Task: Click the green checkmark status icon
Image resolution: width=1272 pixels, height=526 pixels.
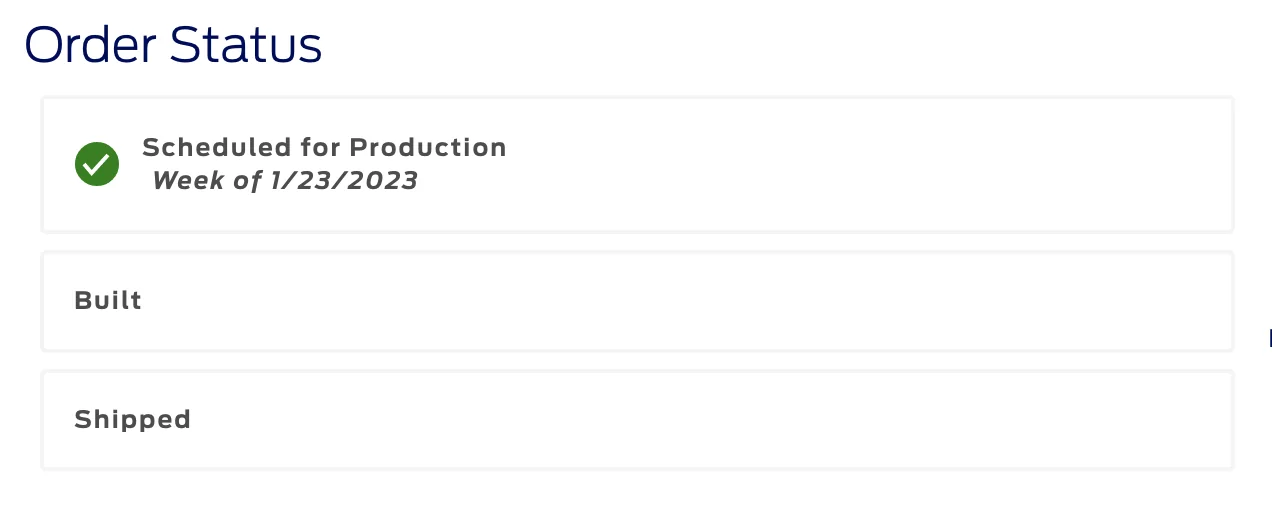Action: coord(97,164)
